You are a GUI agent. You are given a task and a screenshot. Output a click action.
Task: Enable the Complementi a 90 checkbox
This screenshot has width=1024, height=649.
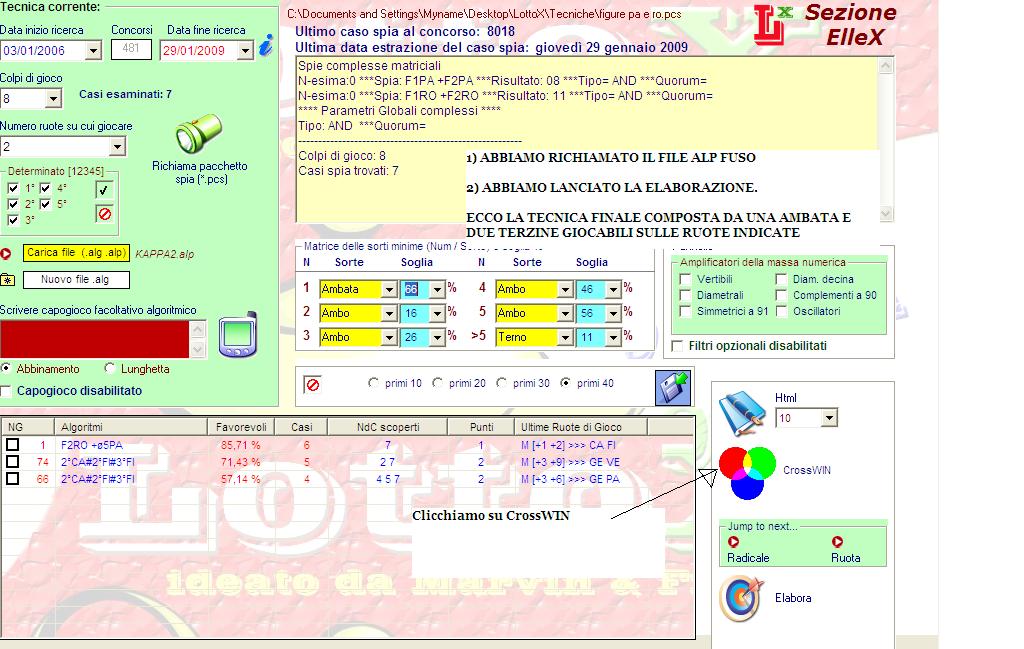point(781,295)
